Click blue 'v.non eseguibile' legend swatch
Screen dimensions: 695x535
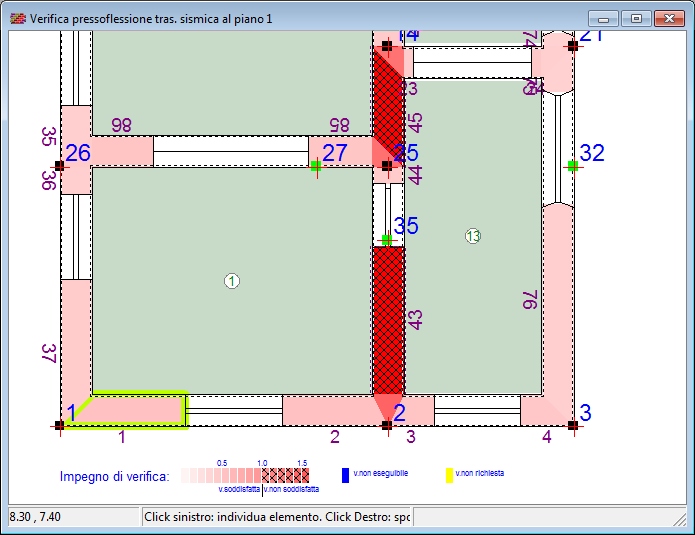345,476
